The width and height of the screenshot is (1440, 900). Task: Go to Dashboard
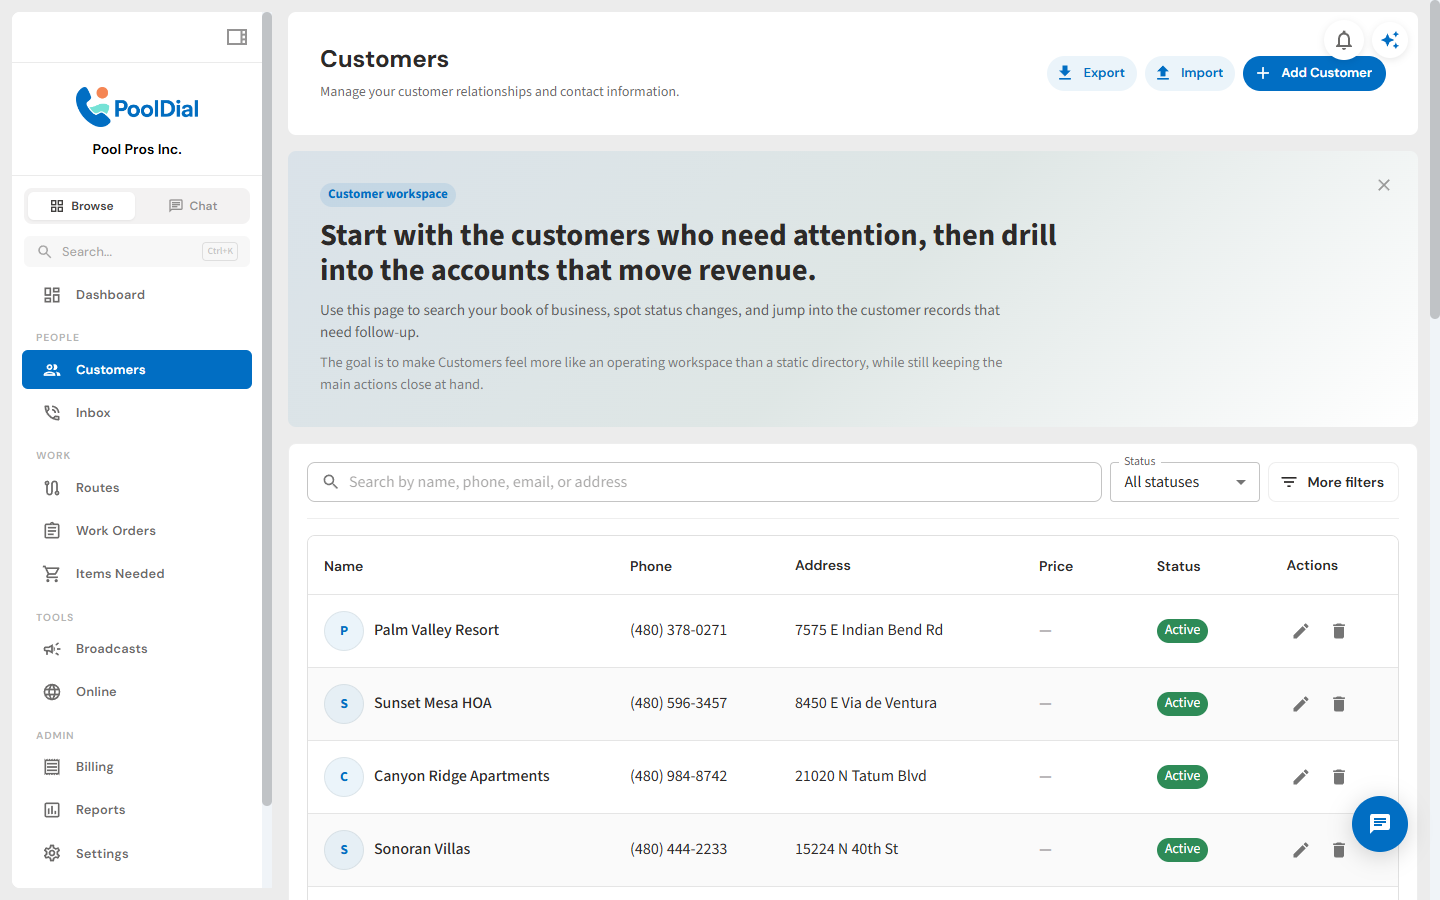tap(137, 295)
